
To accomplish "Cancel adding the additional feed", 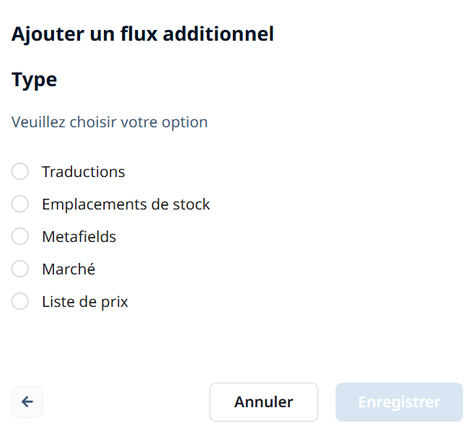I will 264,402.
